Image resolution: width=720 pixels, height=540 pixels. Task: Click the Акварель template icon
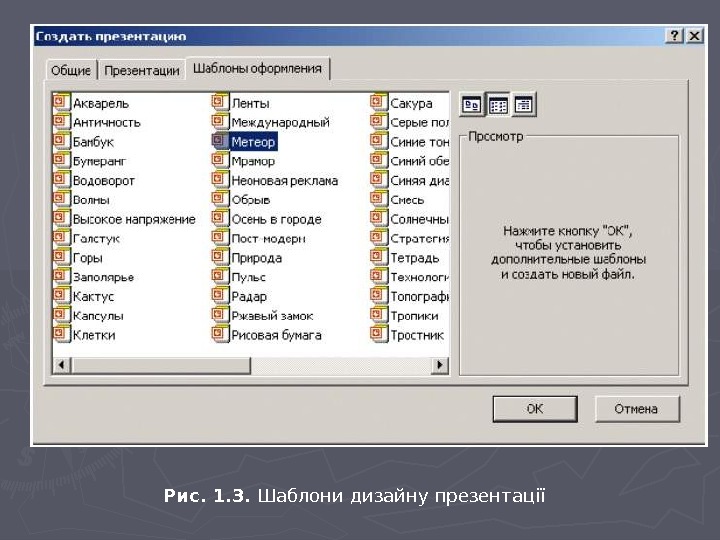[x=61, y=102]
